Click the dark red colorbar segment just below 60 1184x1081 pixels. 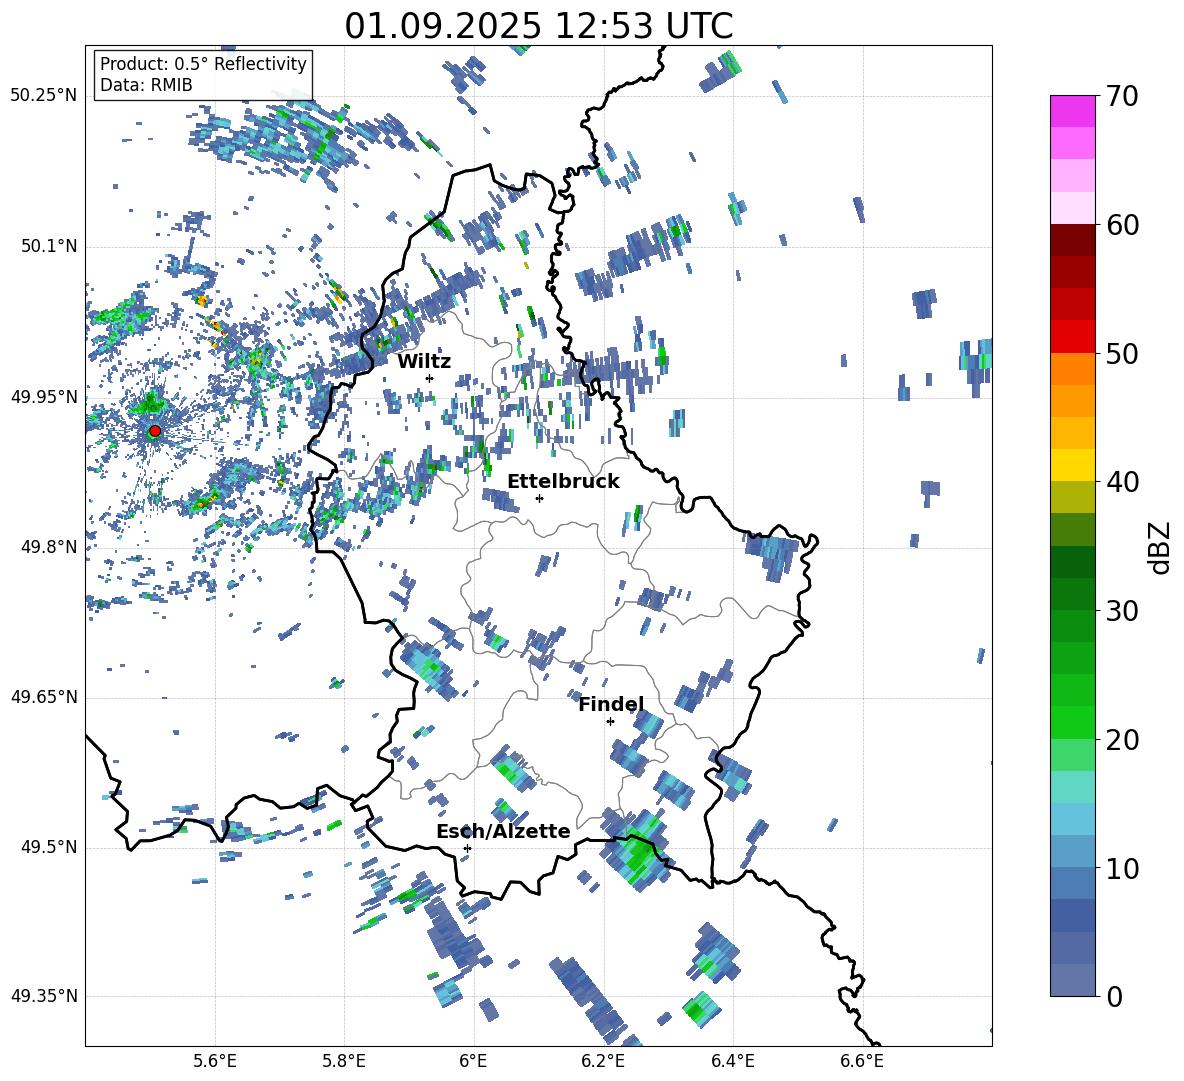coord(1072,240)
